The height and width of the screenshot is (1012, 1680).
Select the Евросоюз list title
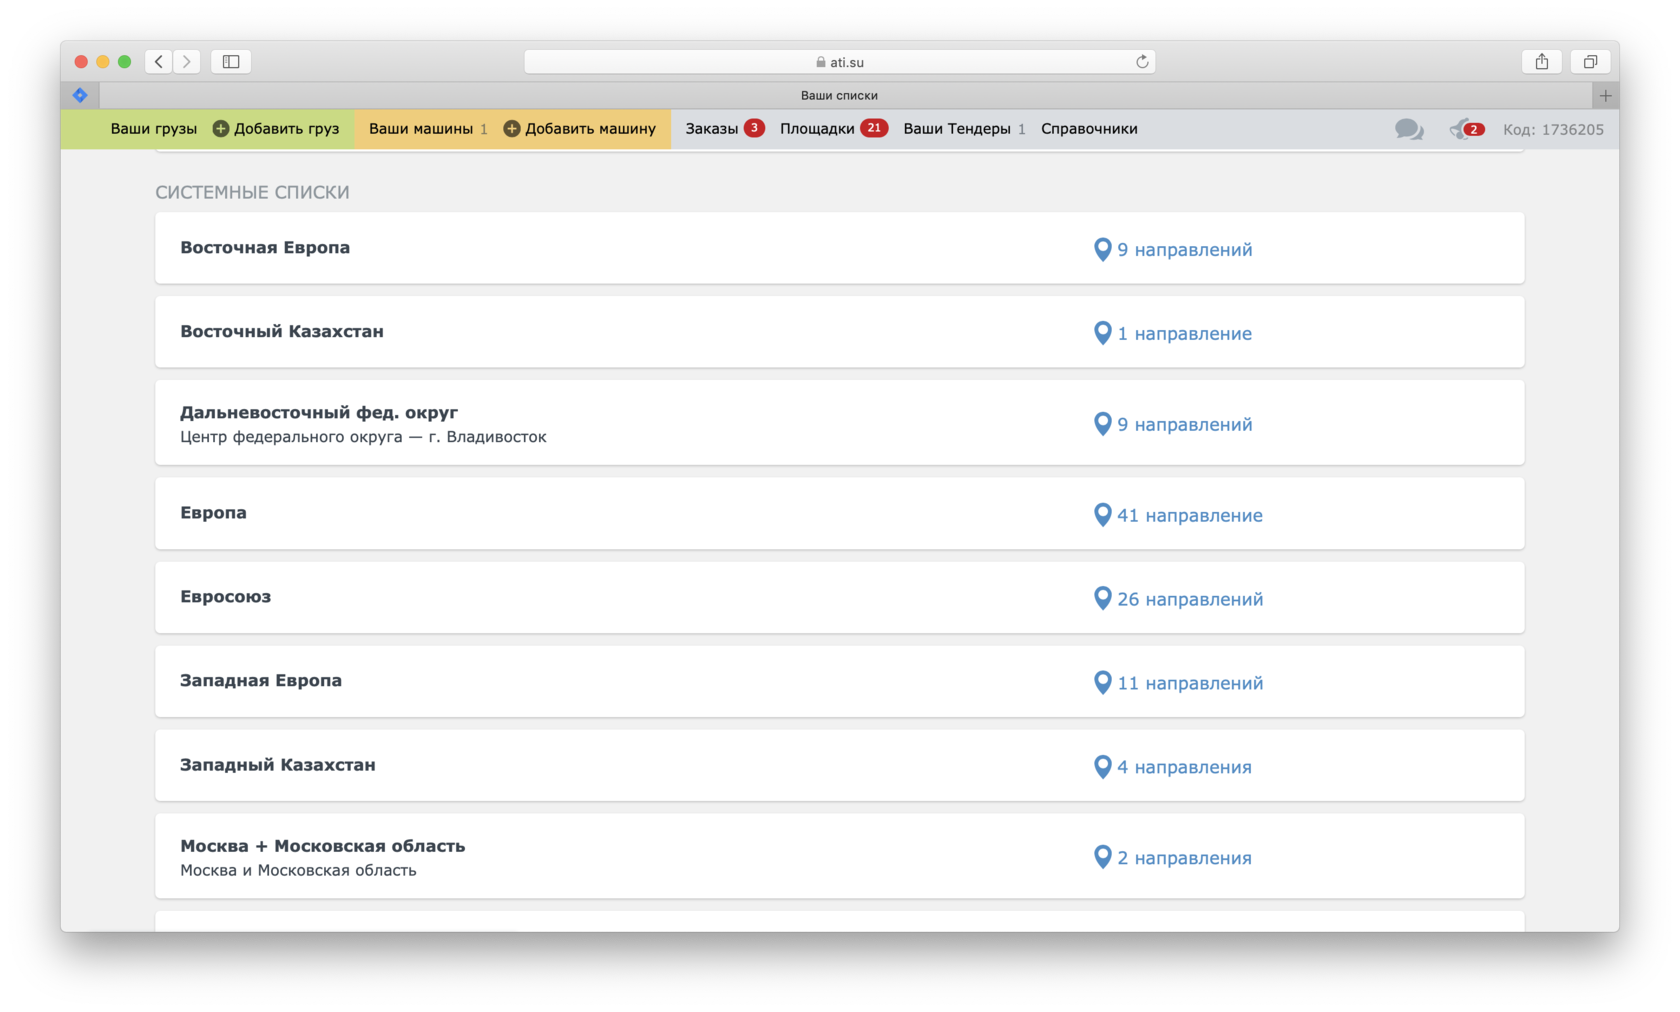coord(225,597)
